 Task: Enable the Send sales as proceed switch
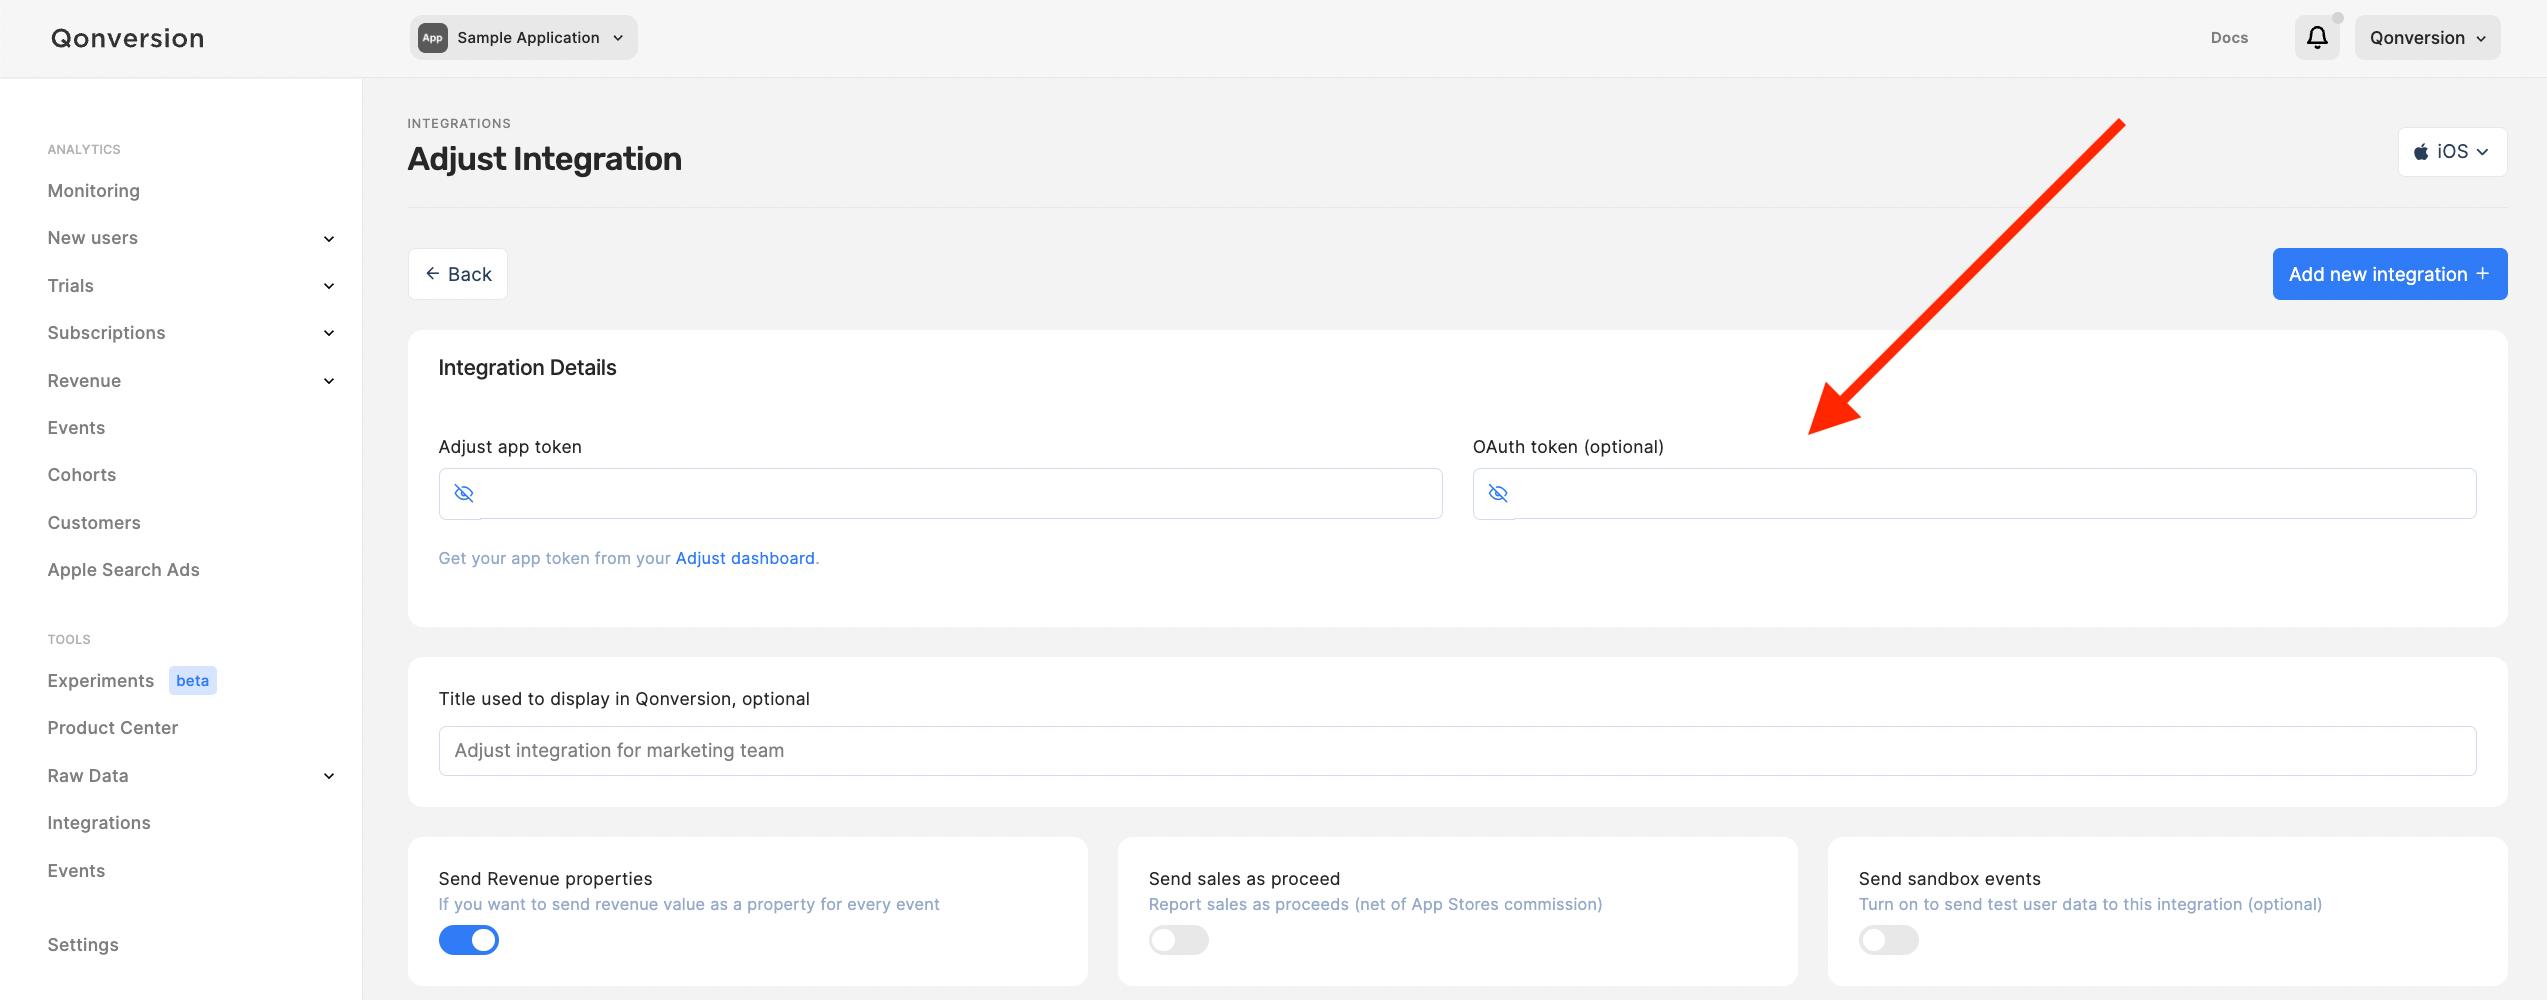(x=1179, y=940)
